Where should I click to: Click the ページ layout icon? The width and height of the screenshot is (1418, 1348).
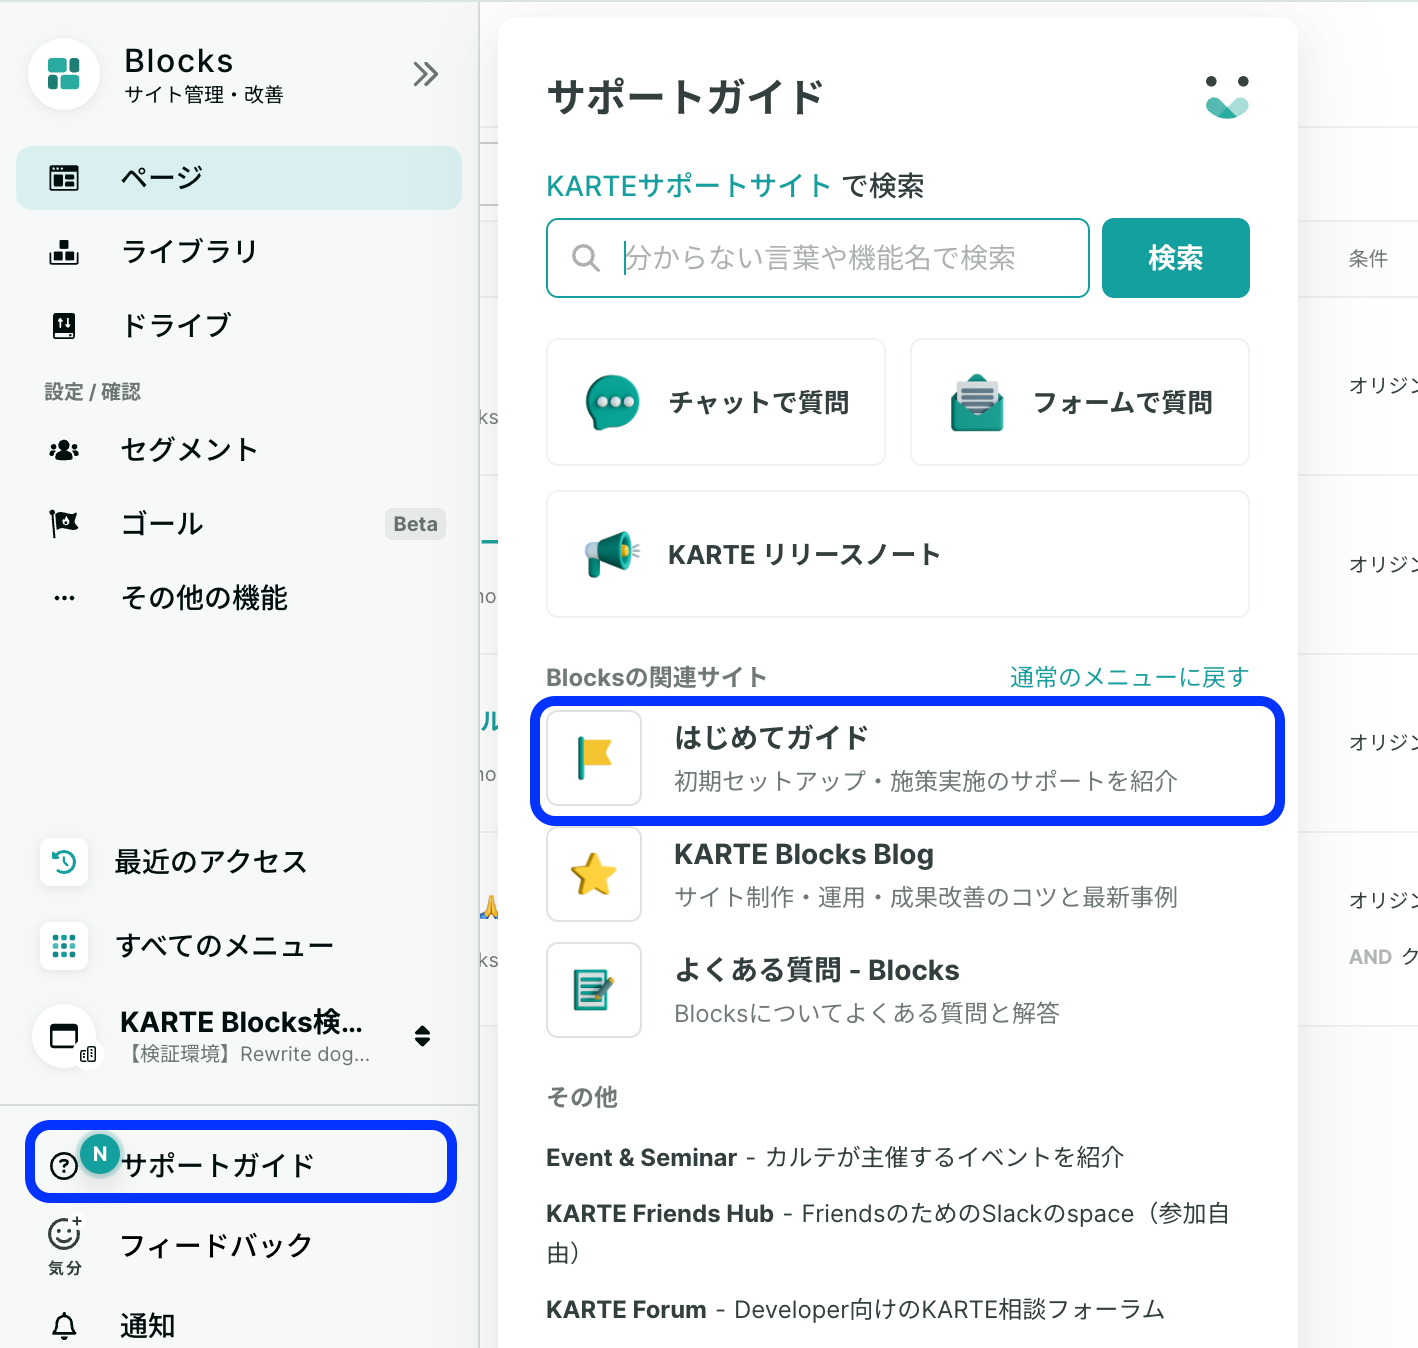64,178
